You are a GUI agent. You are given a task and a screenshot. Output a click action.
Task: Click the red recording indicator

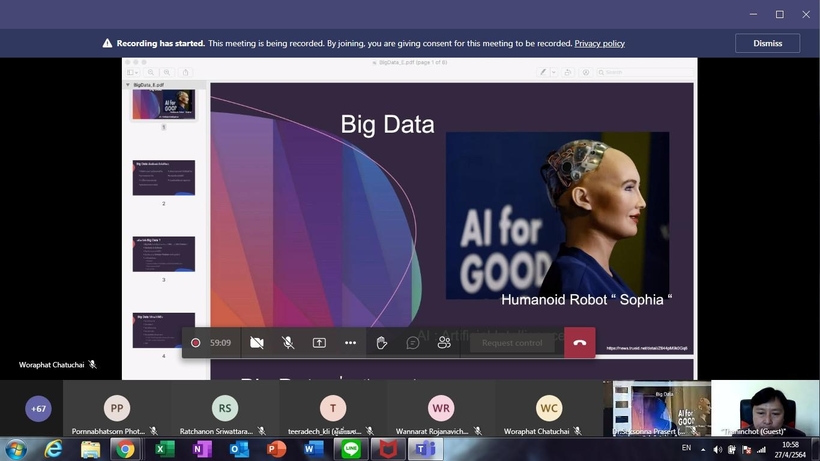pos(195,343)
